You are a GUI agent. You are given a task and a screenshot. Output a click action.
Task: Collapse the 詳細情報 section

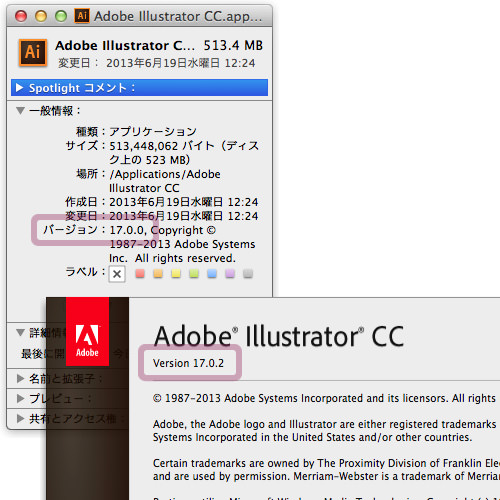point(20,332)
